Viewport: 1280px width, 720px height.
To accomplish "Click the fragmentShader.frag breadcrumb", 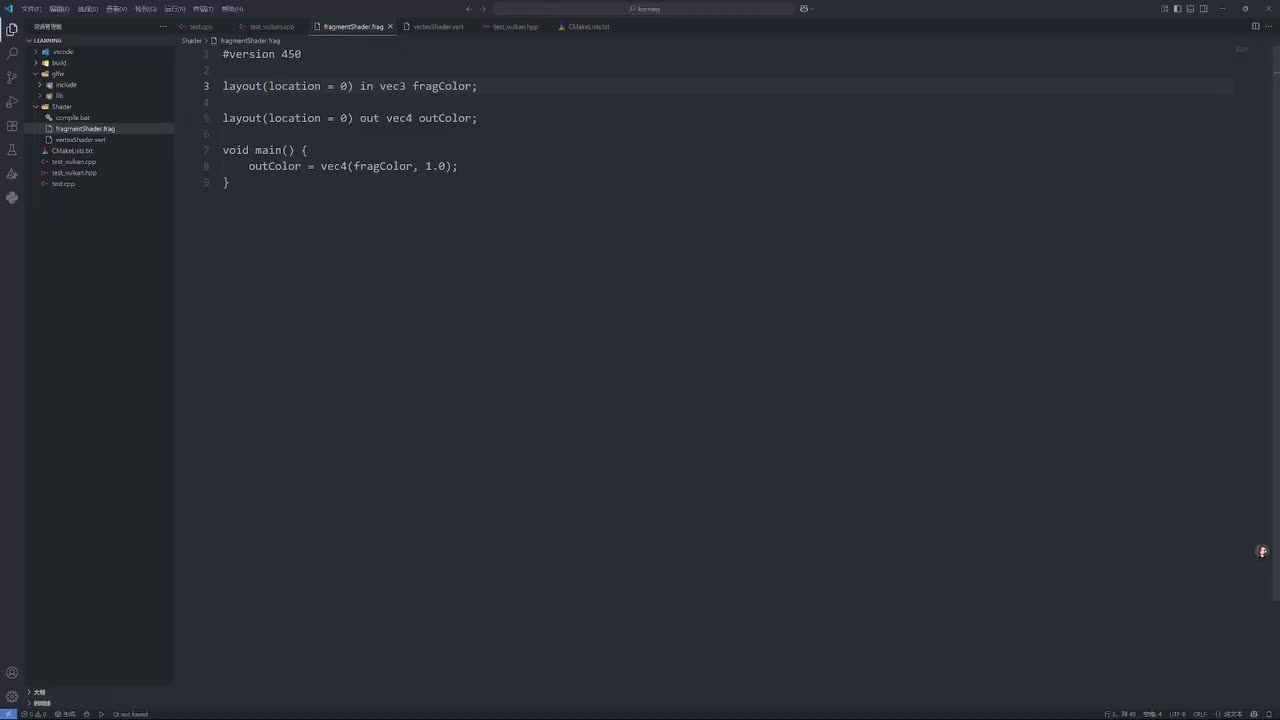I will coord(250,41).
